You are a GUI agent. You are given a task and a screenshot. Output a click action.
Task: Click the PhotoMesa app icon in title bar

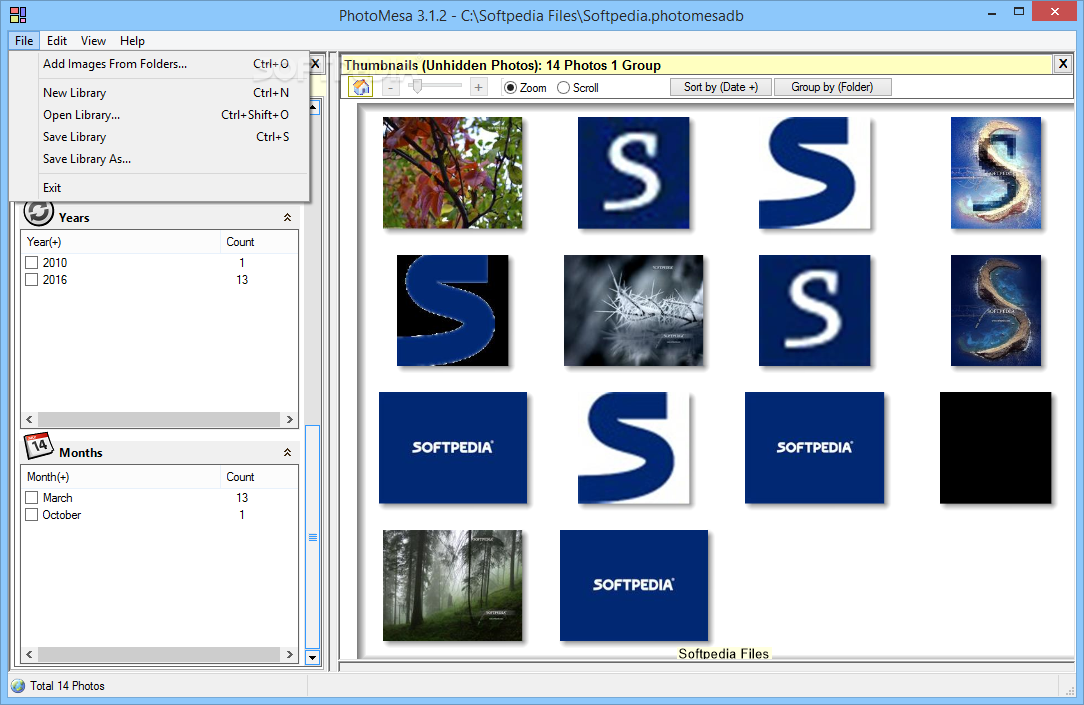(x=18, y=15)
